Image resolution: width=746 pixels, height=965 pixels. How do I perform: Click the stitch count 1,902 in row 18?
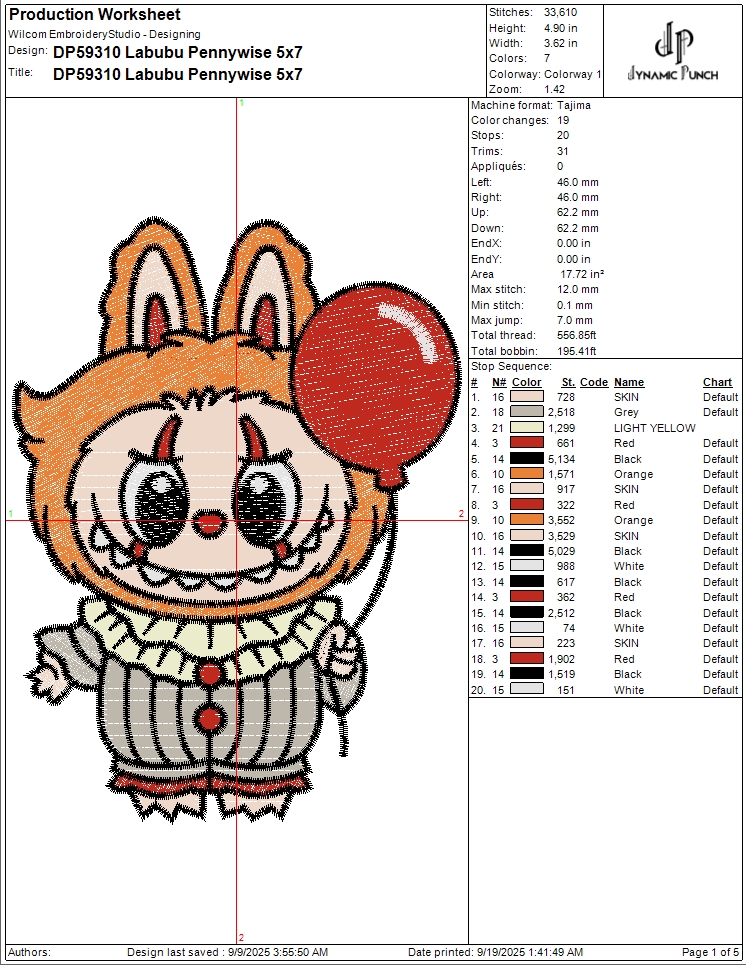(x=561, y=659)
